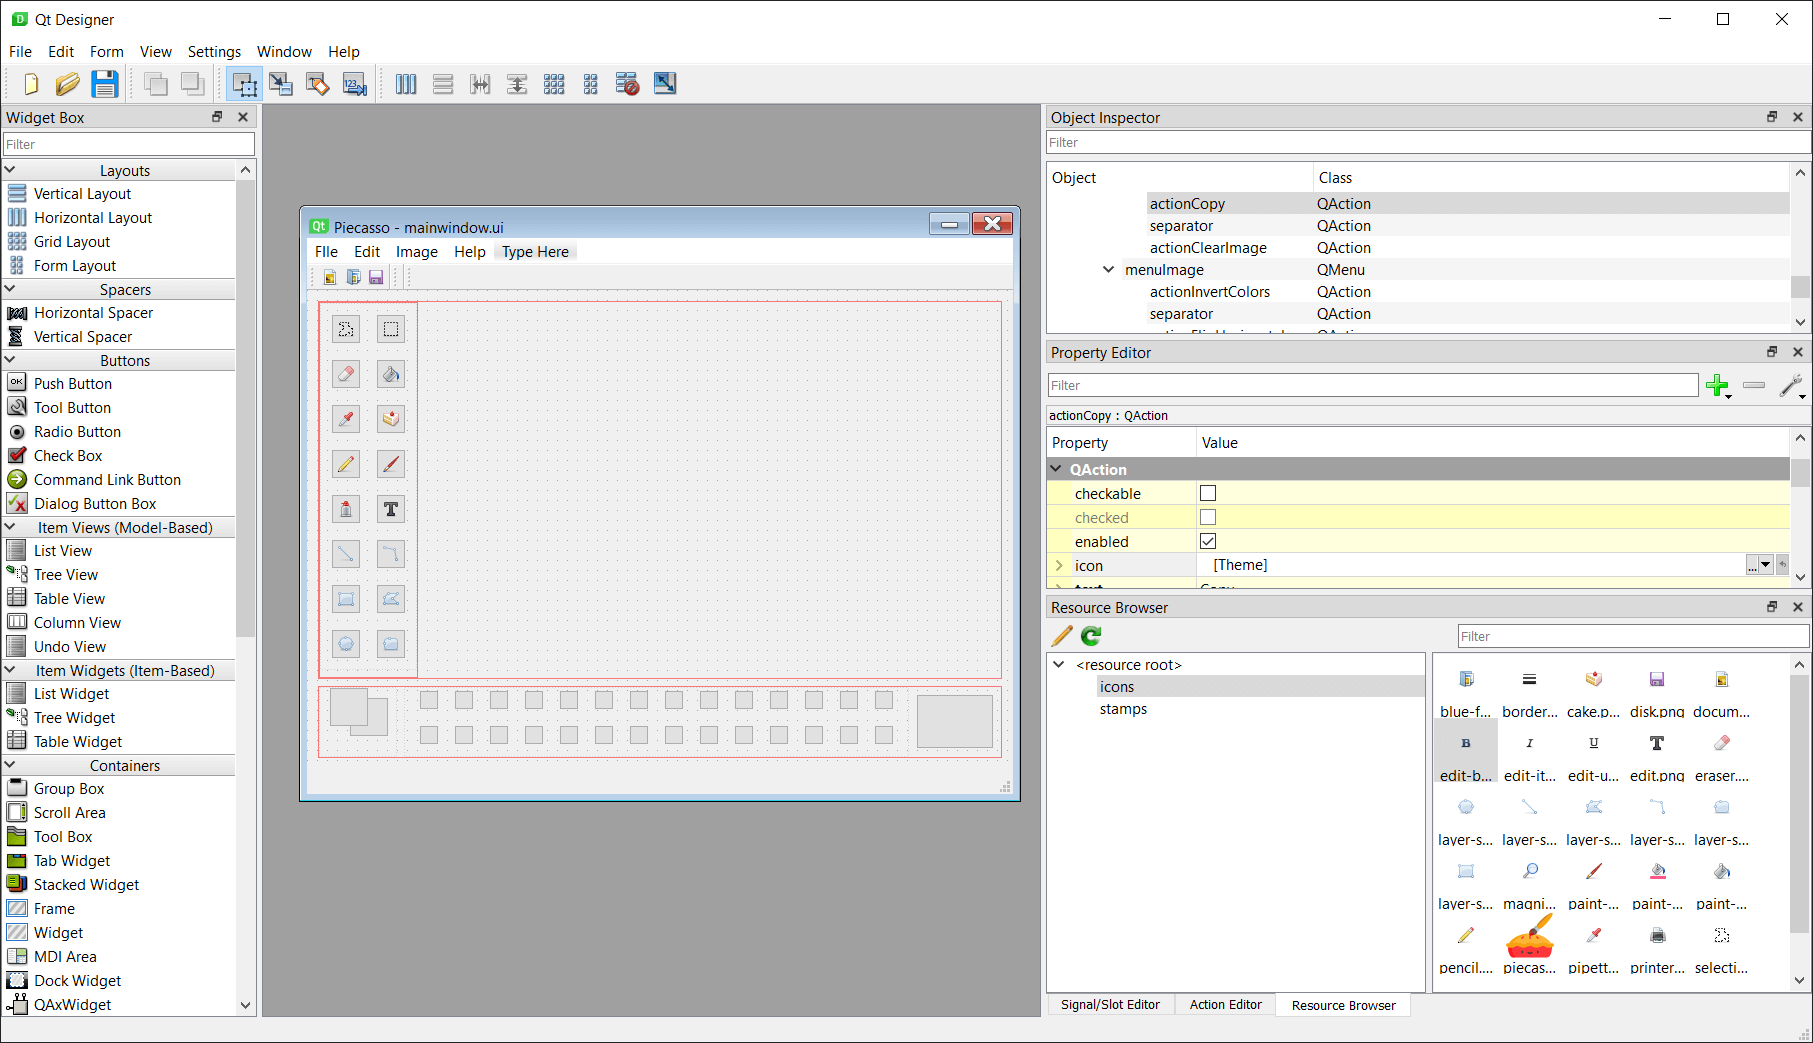Create a new form with the New toolbar icon

pos(31,84)
